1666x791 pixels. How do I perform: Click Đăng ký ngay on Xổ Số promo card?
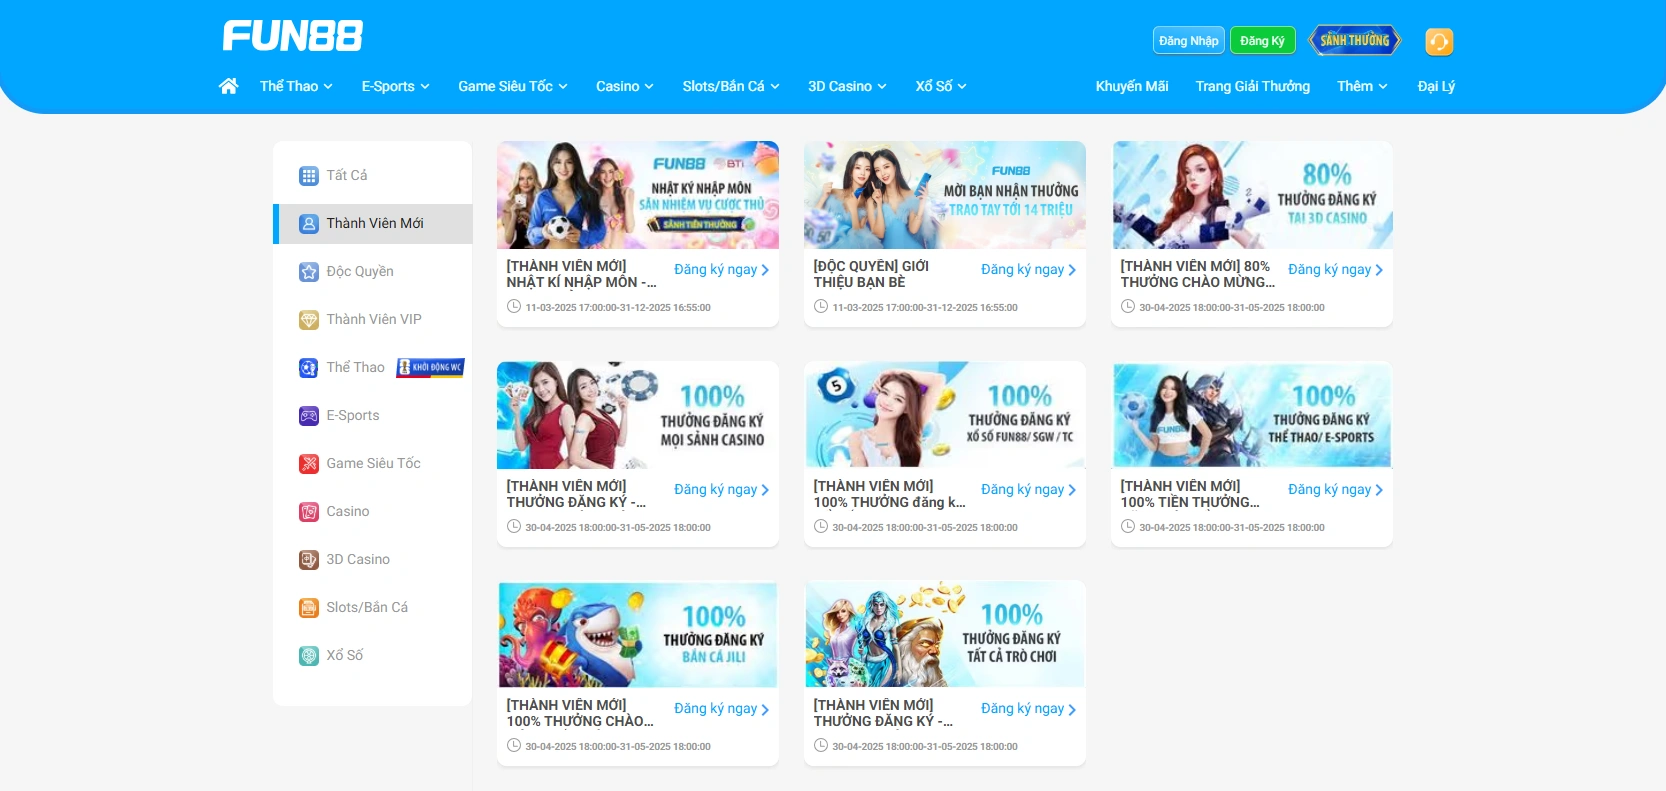1028,490
